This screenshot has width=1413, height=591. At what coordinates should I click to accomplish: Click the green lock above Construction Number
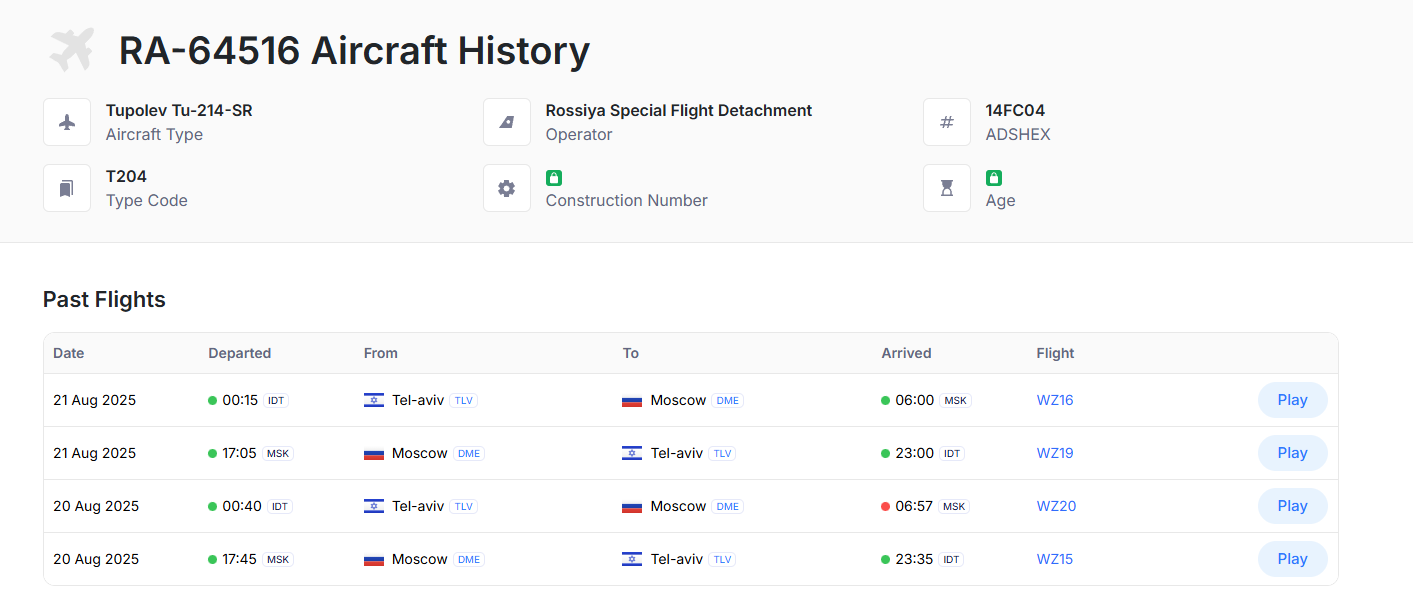click(554, 178)
